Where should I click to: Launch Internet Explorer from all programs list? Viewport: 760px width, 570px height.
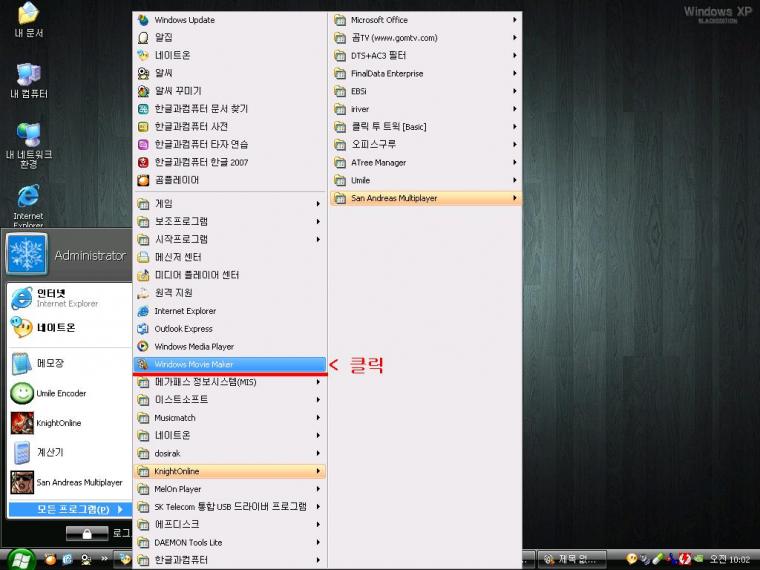(x=229, y=311)
